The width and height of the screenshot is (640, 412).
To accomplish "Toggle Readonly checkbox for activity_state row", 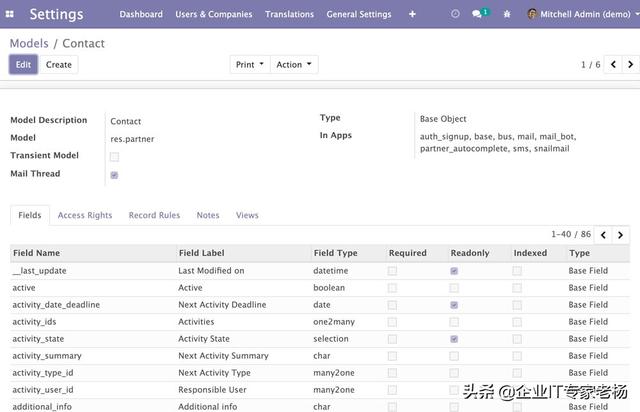I will [x=454, y=339].
